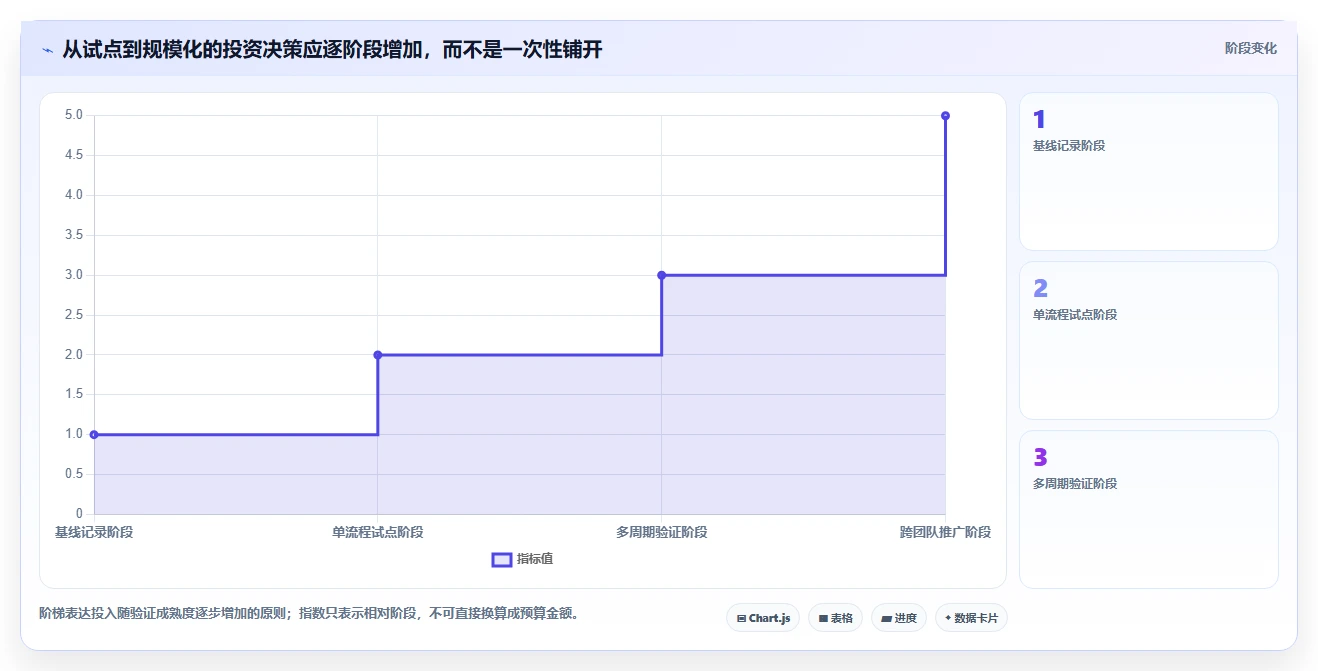Click data point at 多周期验证阶段 value 3.0
The height and width of the screenshot is (671, 1318).
tap(661, 275)
